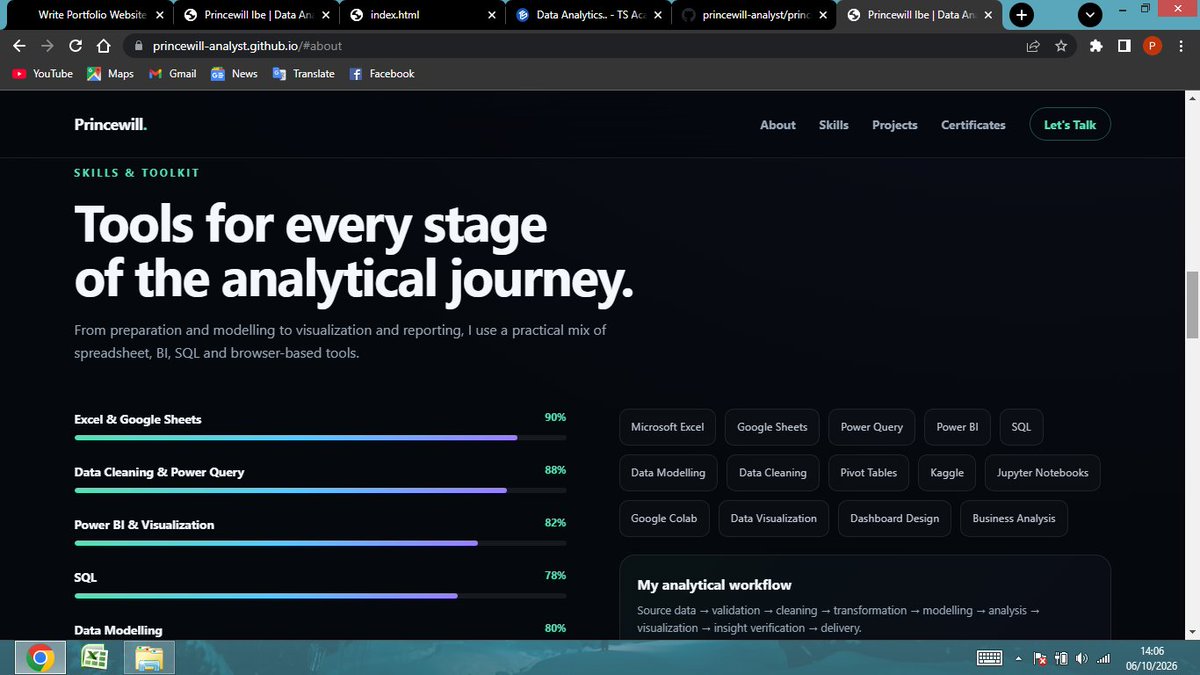Open Chrome's three-dot menu
The height and width of the screenshot is (675, 1200).
[x=1180, y=46]
